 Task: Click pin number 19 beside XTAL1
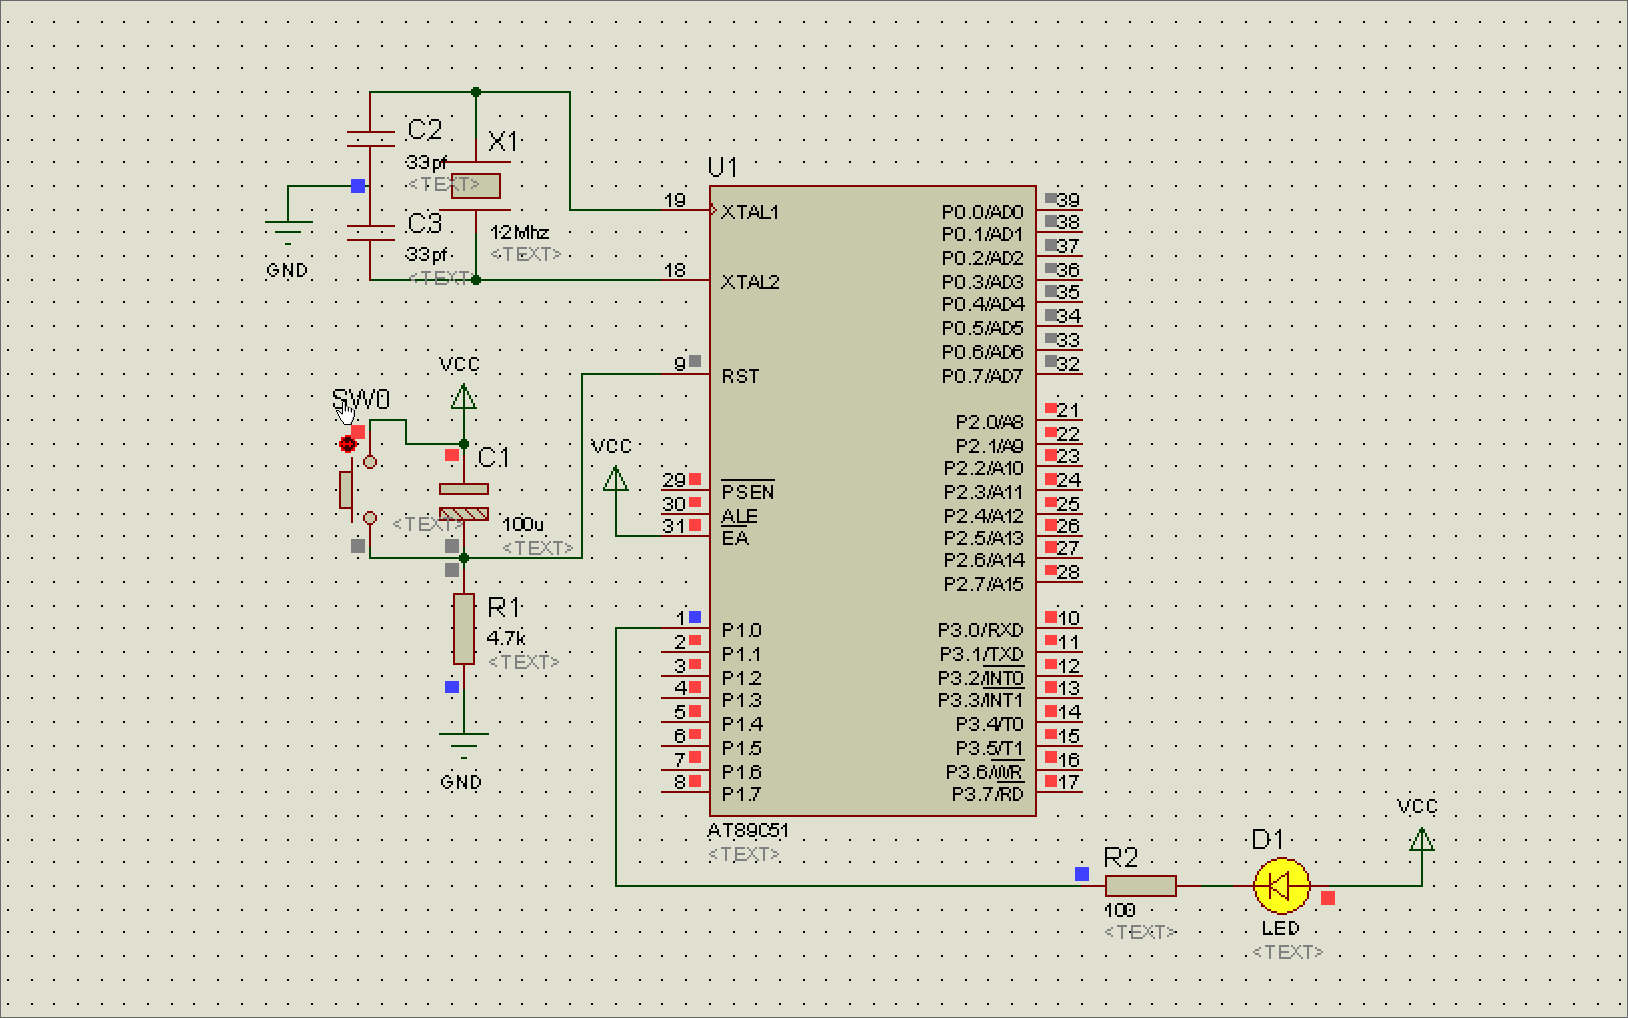point(675,200)
